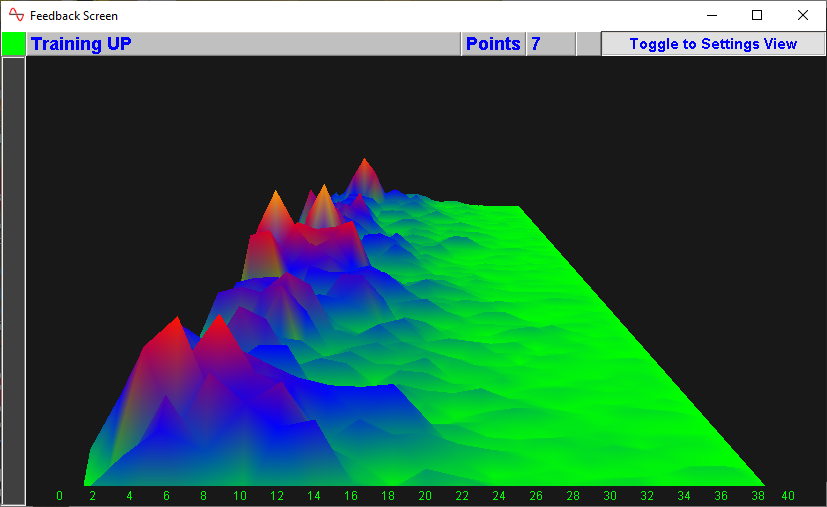Click frequency axis label 26

(x=536, y=496)
